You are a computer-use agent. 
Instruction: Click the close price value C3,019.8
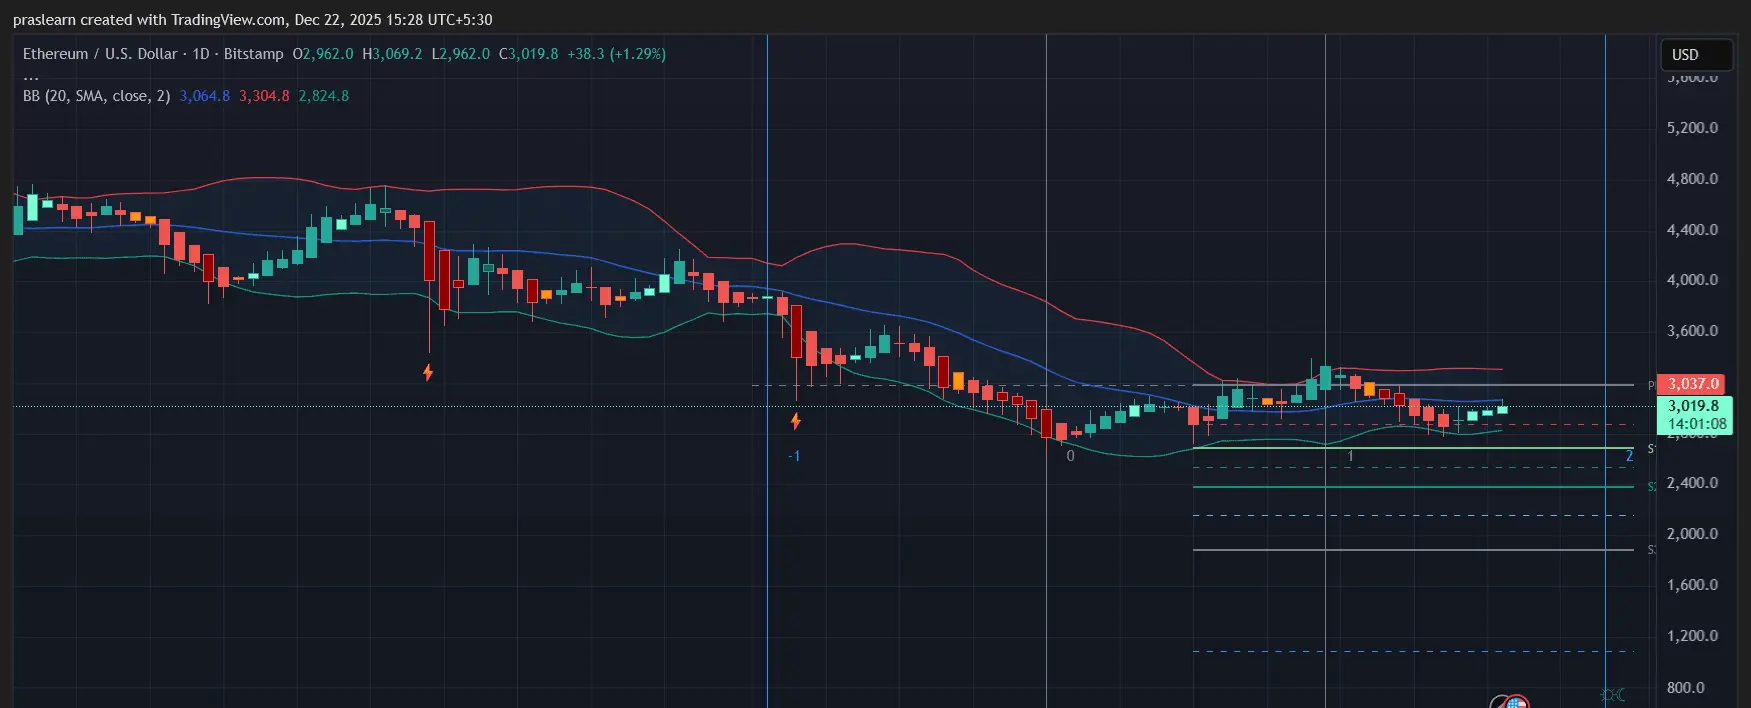coord(529,54)
